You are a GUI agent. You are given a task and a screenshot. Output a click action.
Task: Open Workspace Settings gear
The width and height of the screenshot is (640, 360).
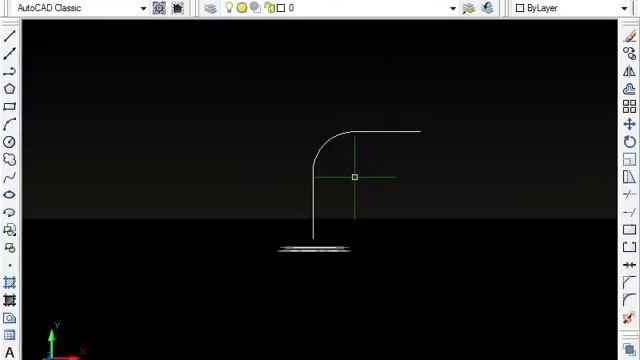(159, 8)
